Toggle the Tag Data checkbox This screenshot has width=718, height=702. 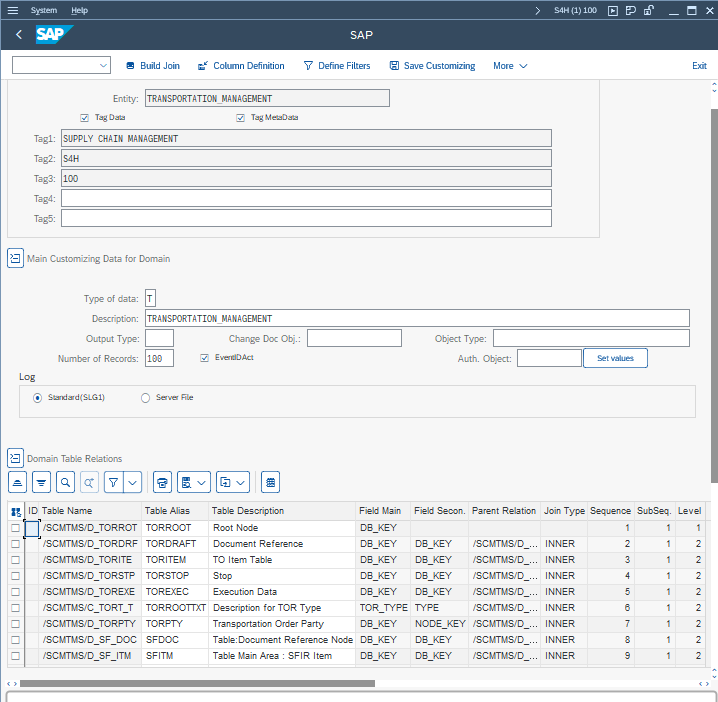(x=85, y=117)
